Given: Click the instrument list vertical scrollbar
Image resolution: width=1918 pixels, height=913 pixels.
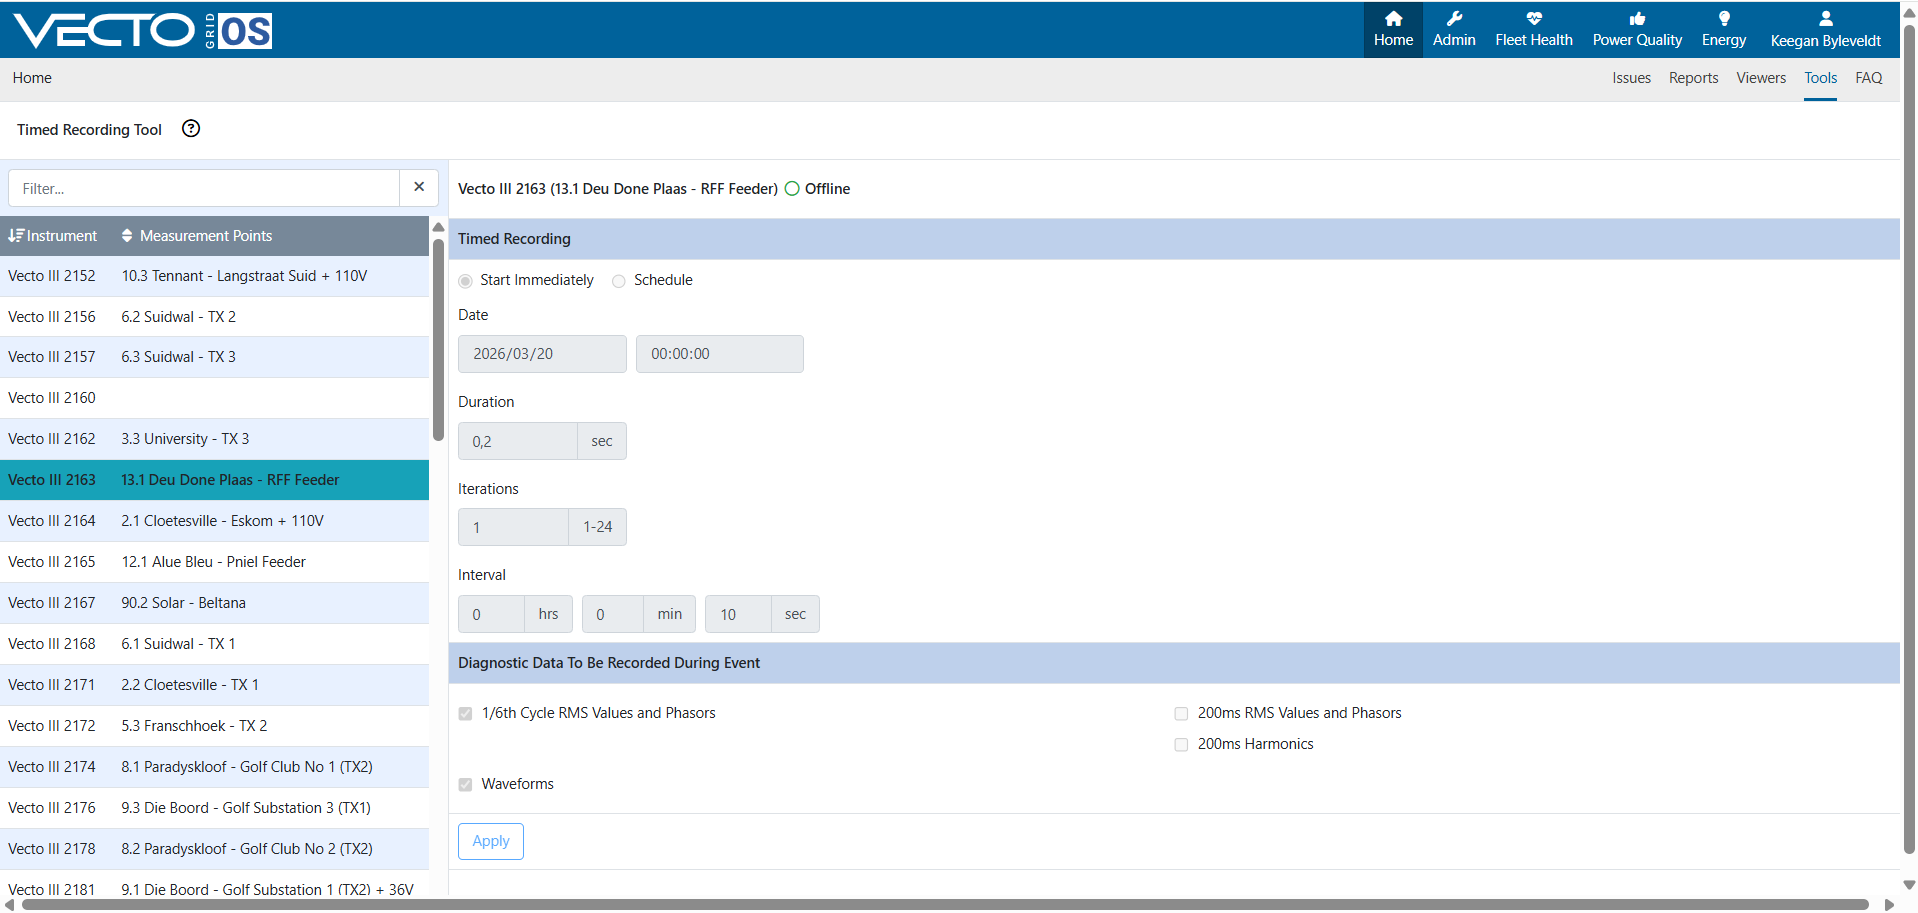Looking at the screenshot, I should click(x=438, y=340).
